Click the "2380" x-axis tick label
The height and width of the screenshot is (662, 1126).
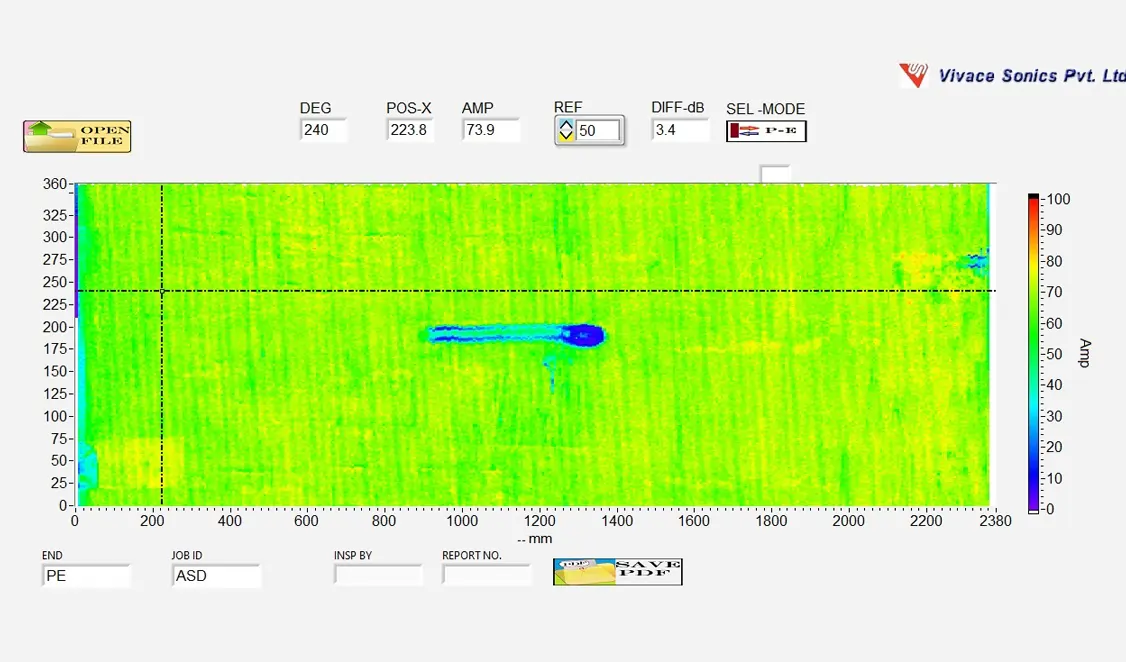[x=995, y=521]
